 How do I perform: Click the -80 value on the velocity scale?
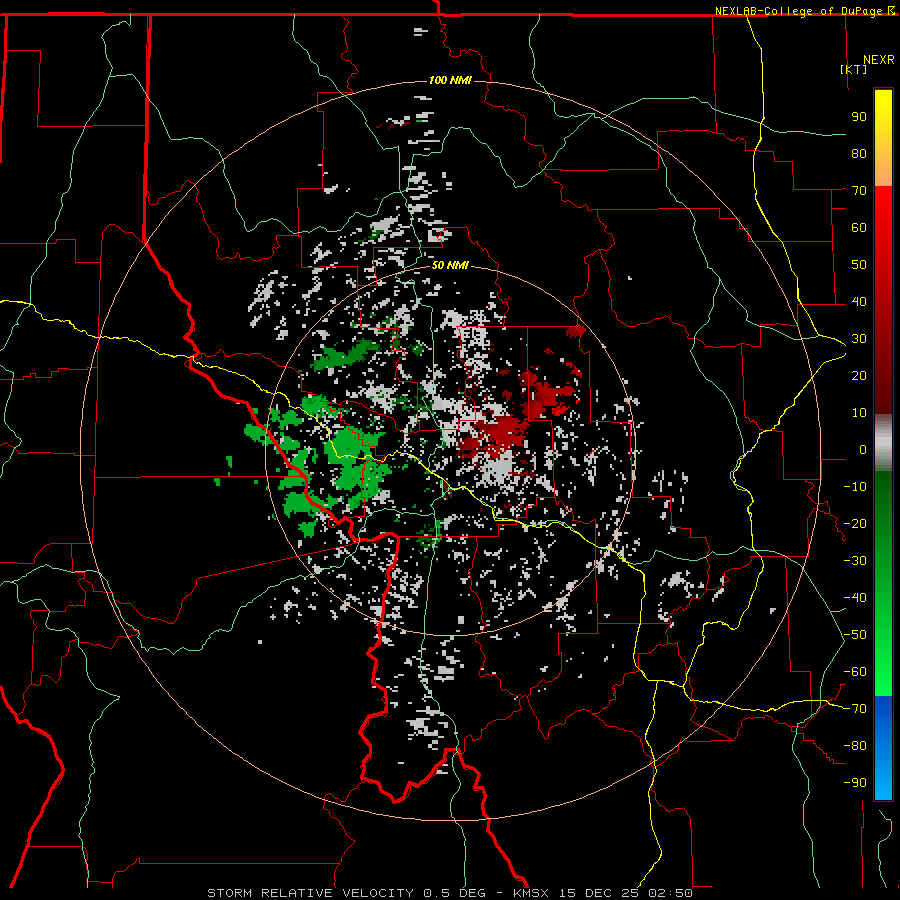click(x=855, y=746)
